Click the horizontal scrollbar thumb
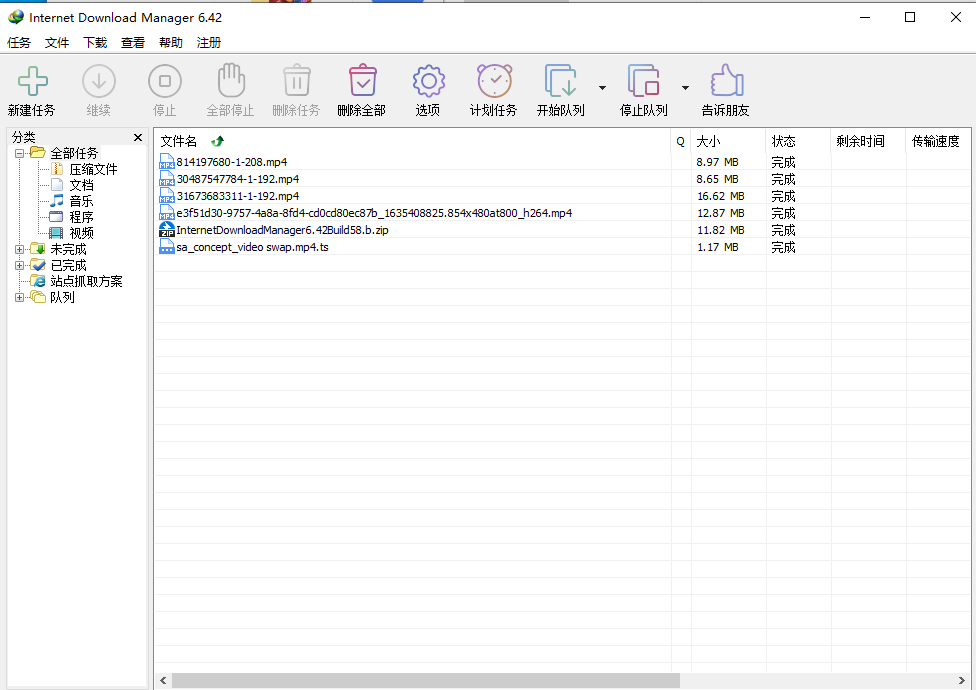Image resolution: width=976 pixels, height=690 pixels. 426,681
